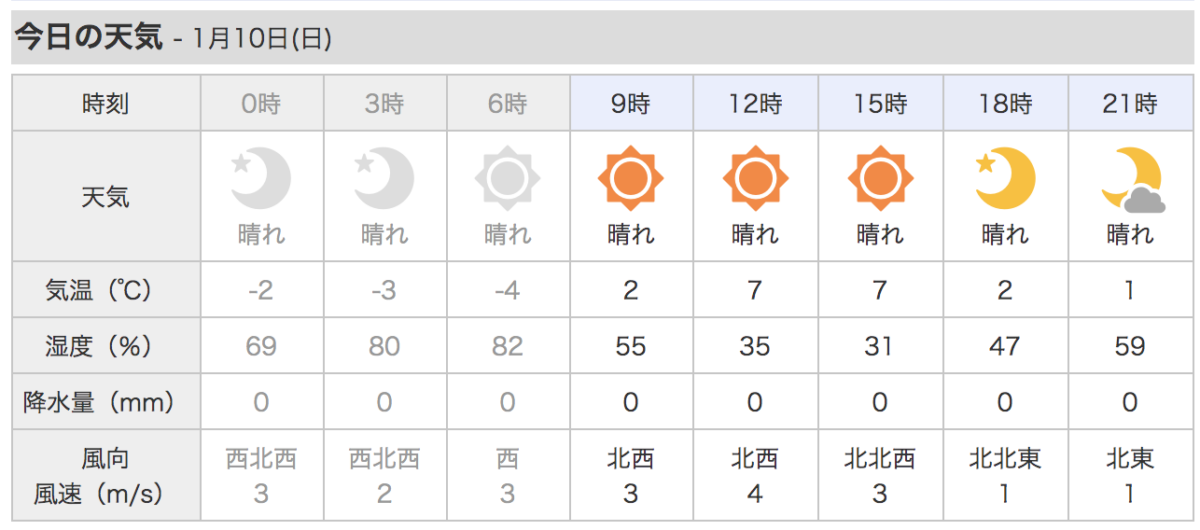
Task: Click the orange sun icon at 15時
Action: pos(880,179)
